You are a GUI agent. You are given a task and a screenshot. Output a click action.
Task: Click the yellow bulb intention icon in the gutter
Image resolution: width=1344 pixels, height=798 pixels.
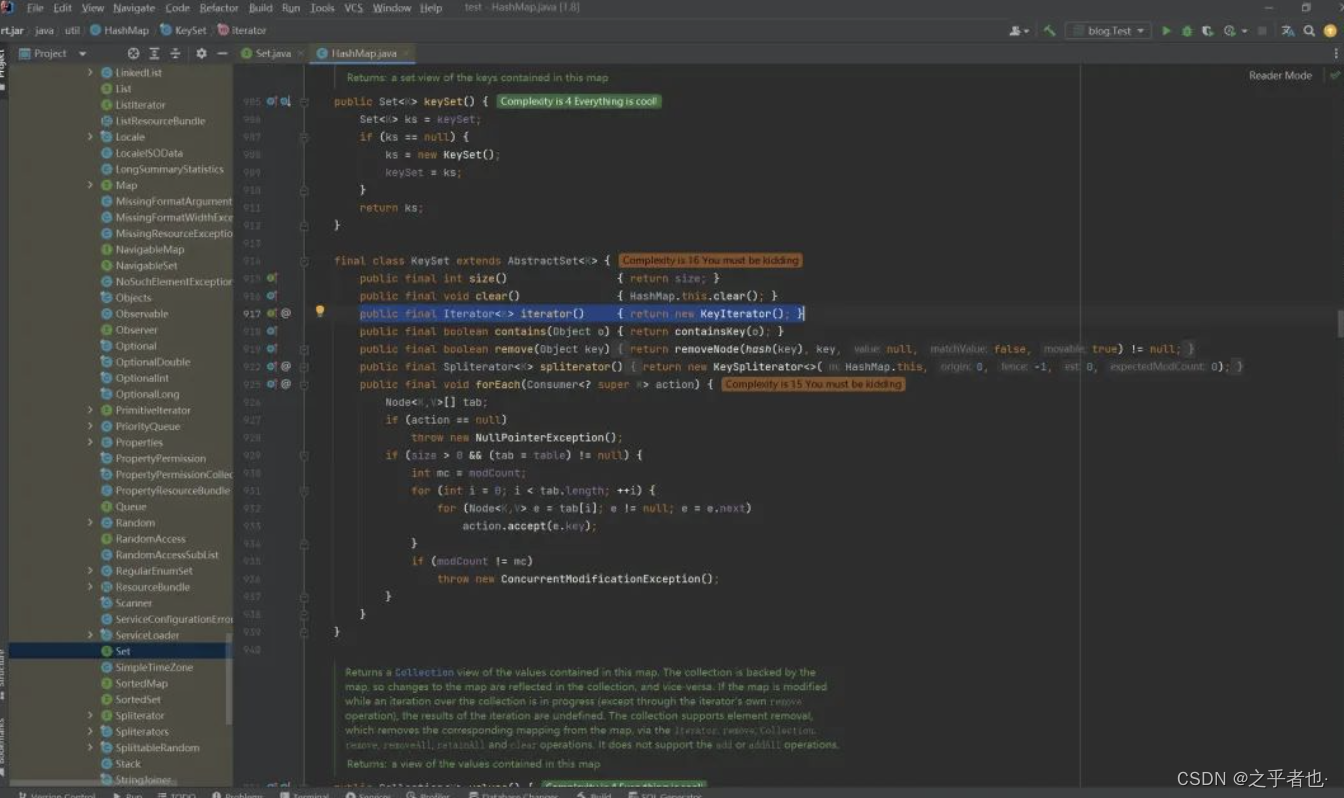(320, 312)
